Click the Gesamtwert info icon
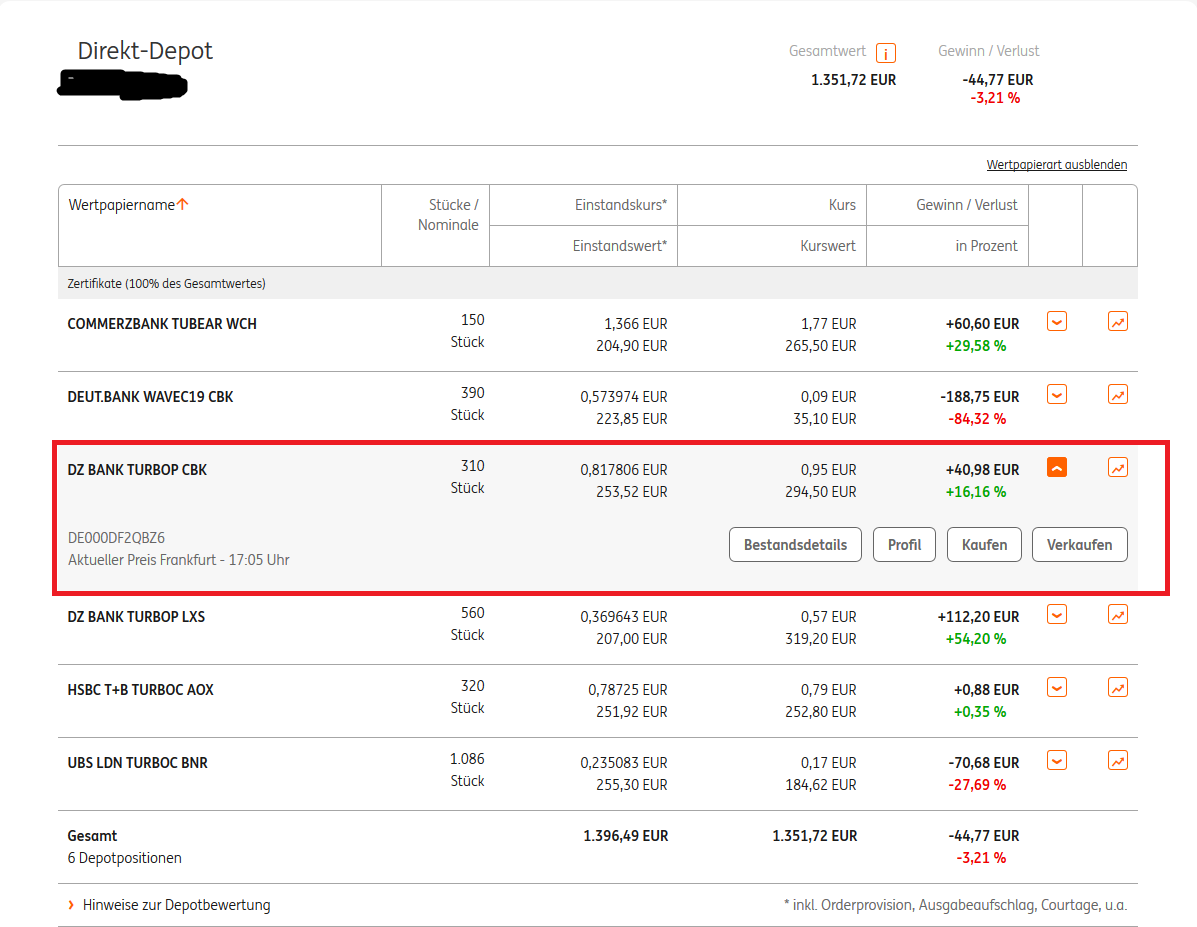 (x=885, y=53)
